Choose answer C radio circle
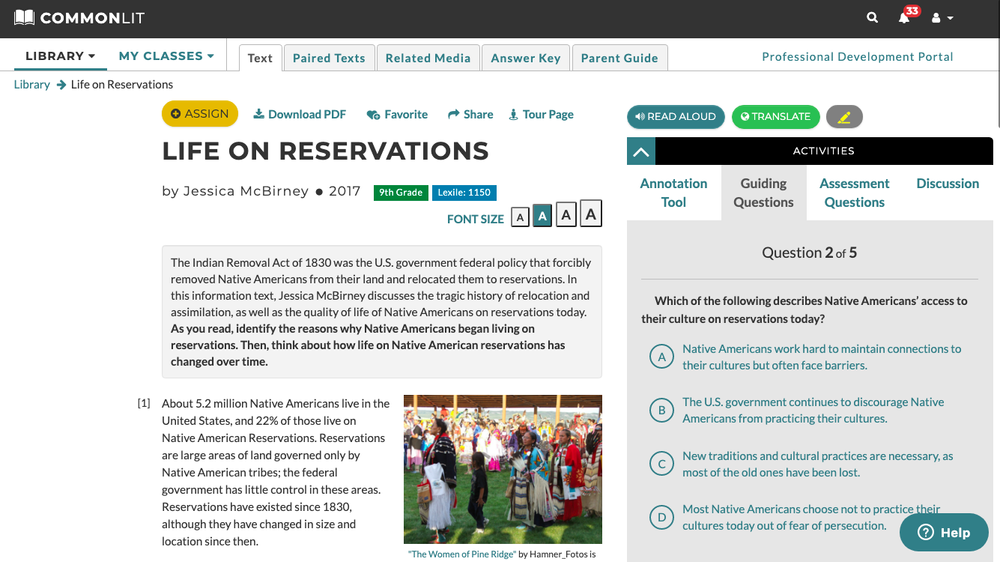This screenshot has height=562, width=1000. coord(661,464)
